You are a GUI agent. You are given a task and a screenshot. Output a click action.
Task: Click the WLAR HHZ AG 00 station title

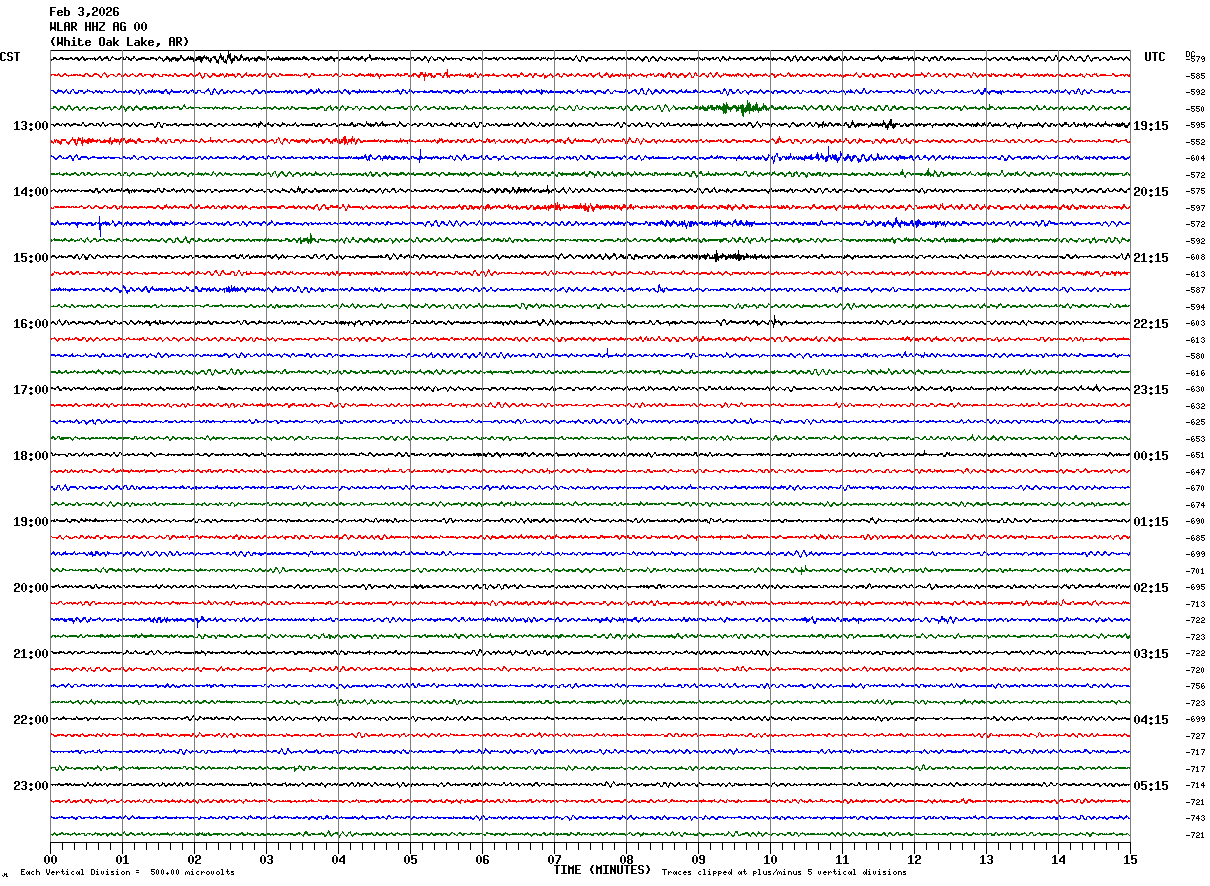pyautogui.click(x=98, y=27)
